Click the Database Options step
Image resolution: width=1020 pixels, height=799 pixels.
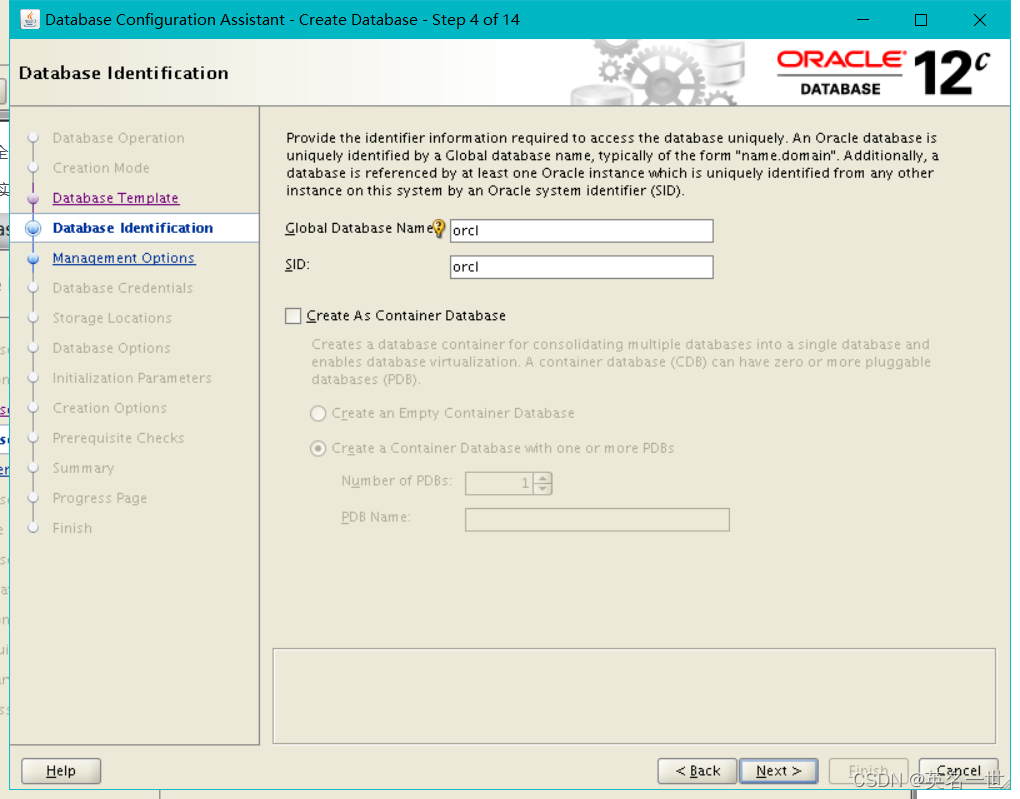111,347
